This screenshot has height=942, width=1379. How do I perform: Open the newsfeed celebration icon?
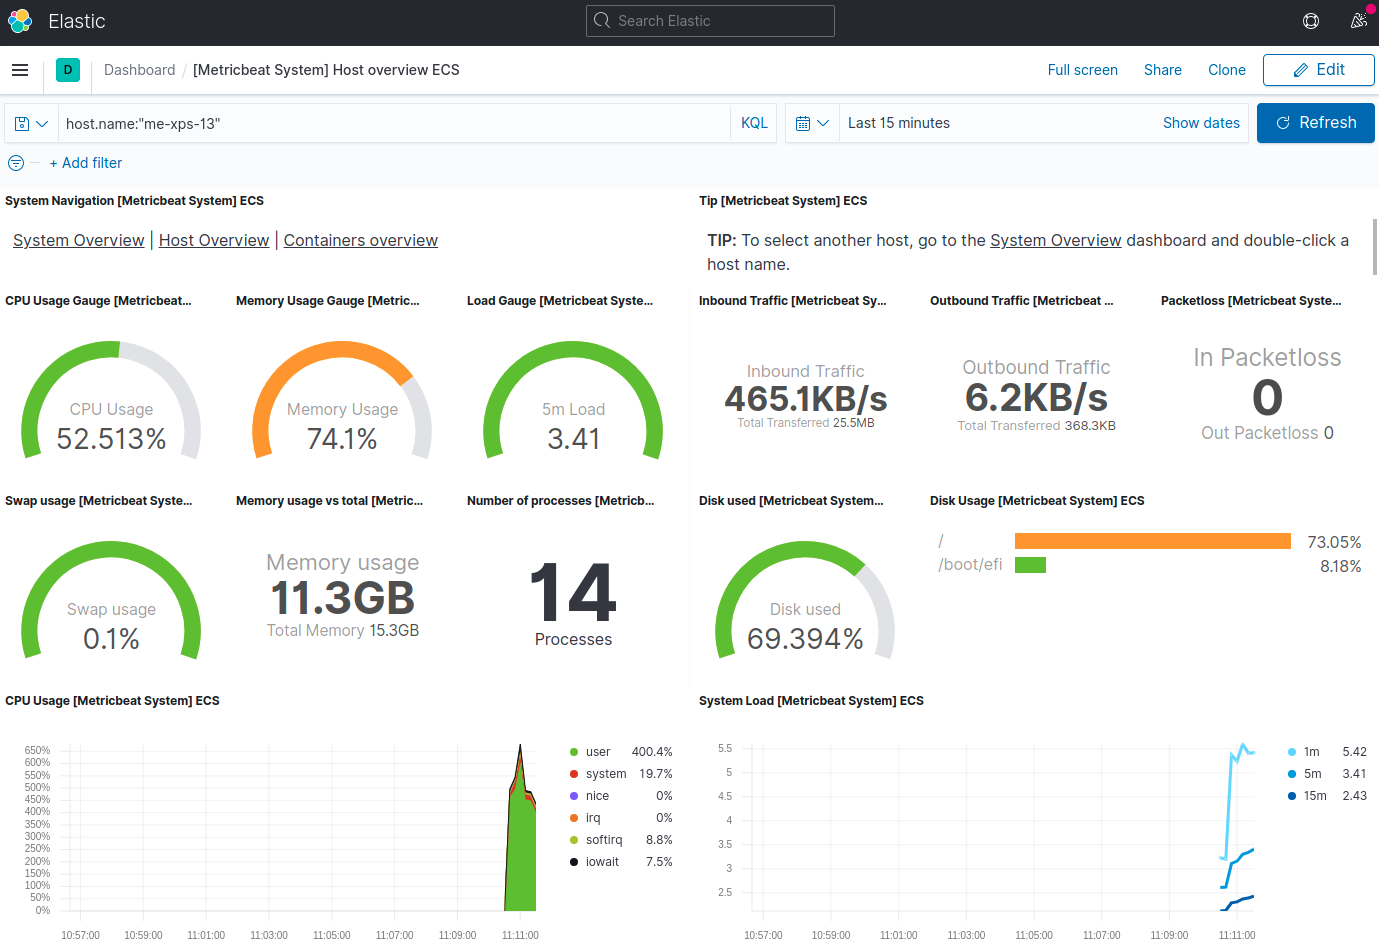(x=1358, y=21)
